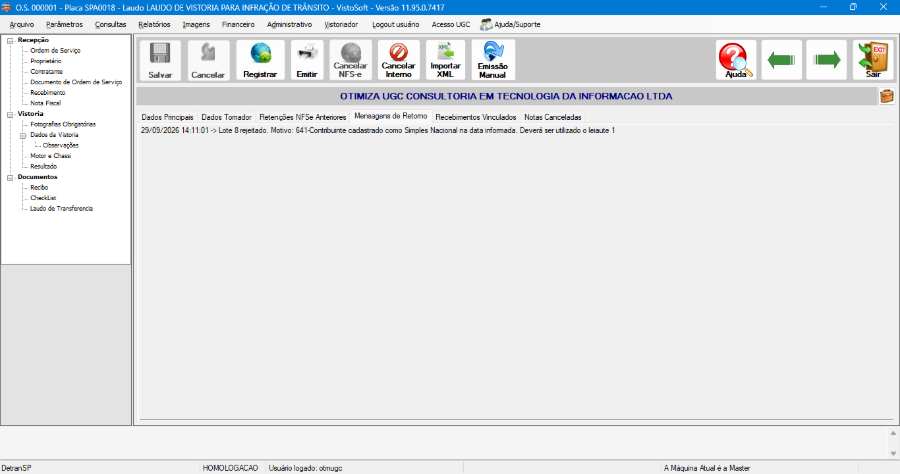This screenshot has height=474, width=900.
Task: Switch to Retenções NFSe Anteriores tab
Action: point(302,117)
